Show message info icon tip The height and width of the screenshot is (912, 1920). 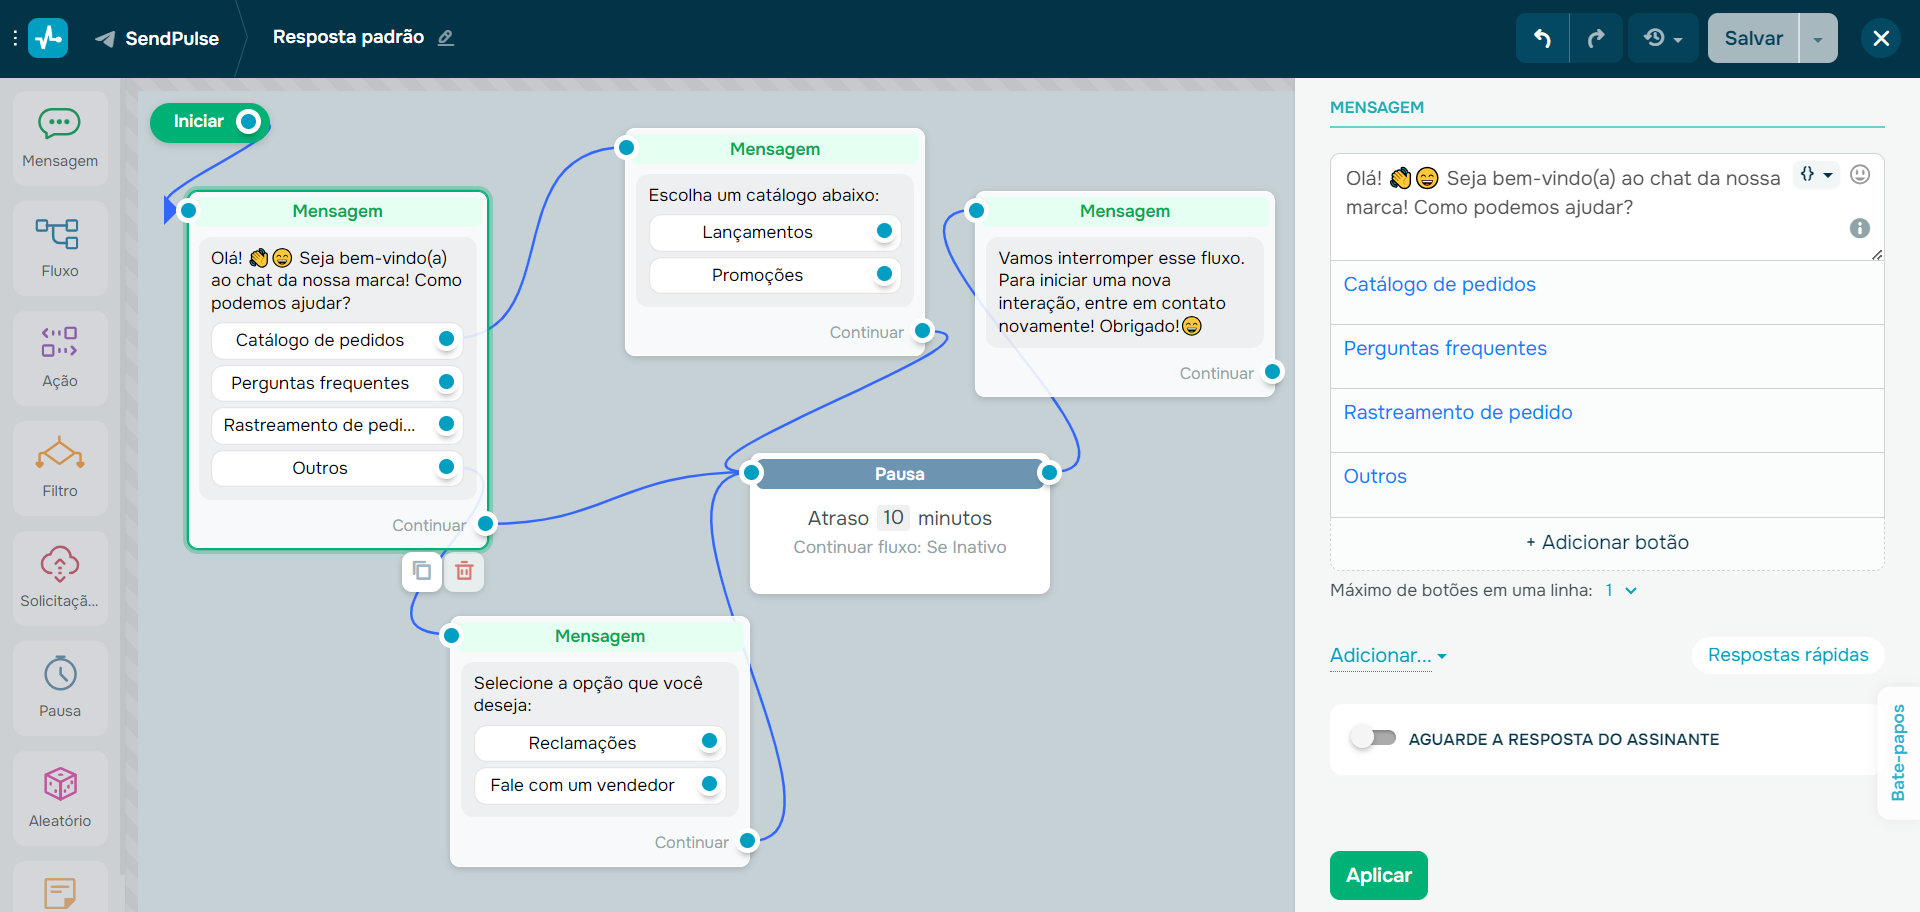coord(1860,228)
